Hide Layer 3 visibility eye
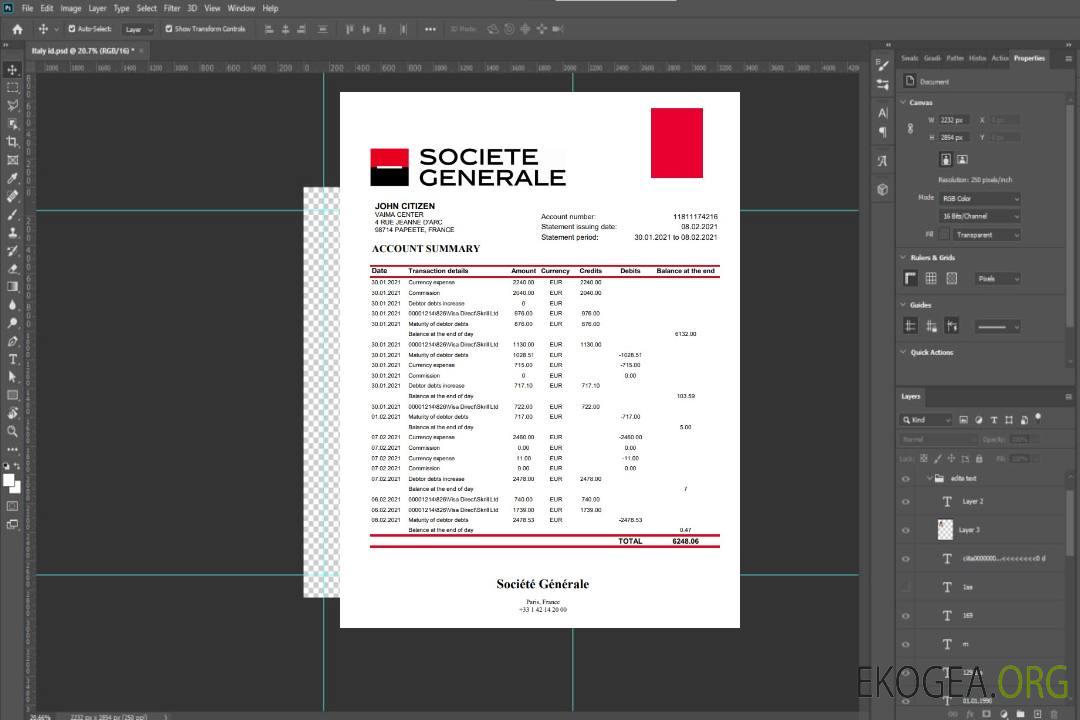1080x720 pixels. point(906,531)
